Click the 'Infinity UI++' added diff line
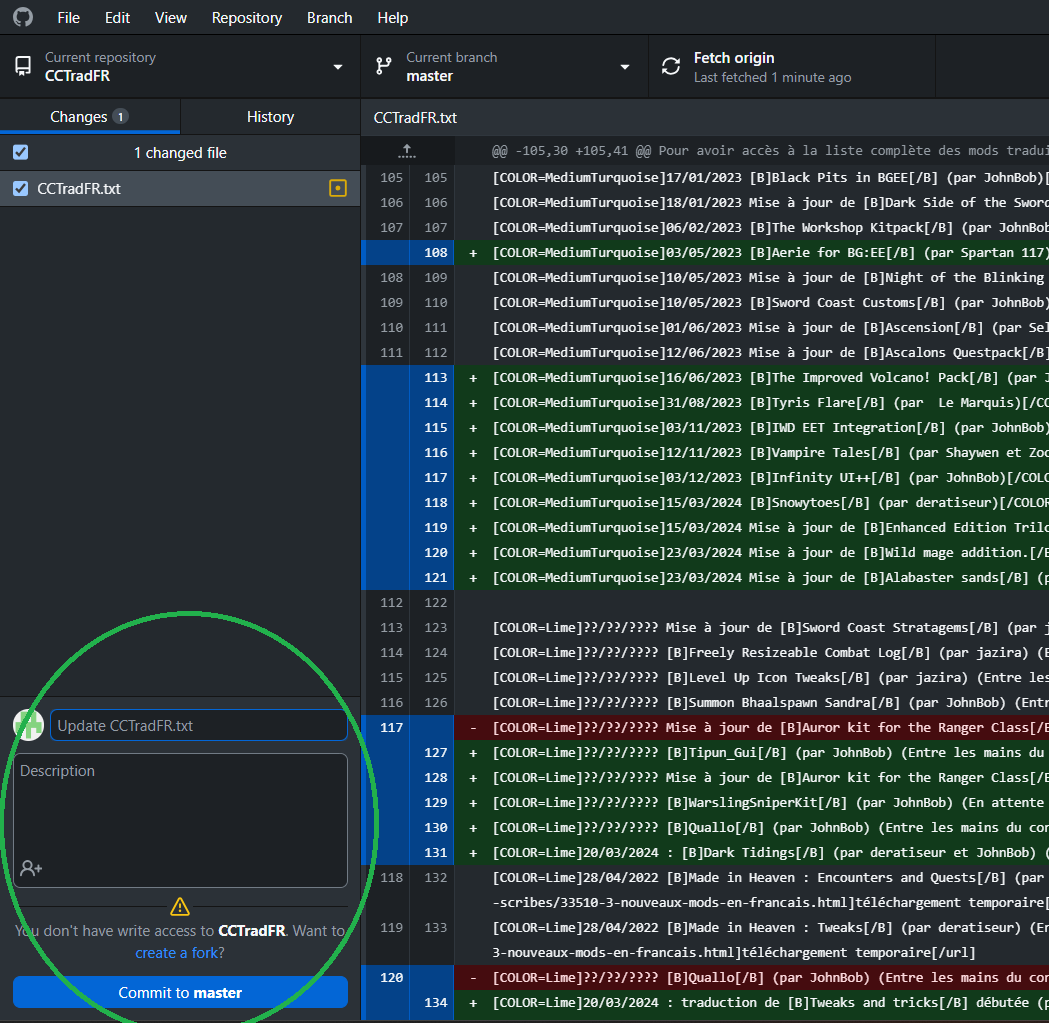 (x=752, y=478)
